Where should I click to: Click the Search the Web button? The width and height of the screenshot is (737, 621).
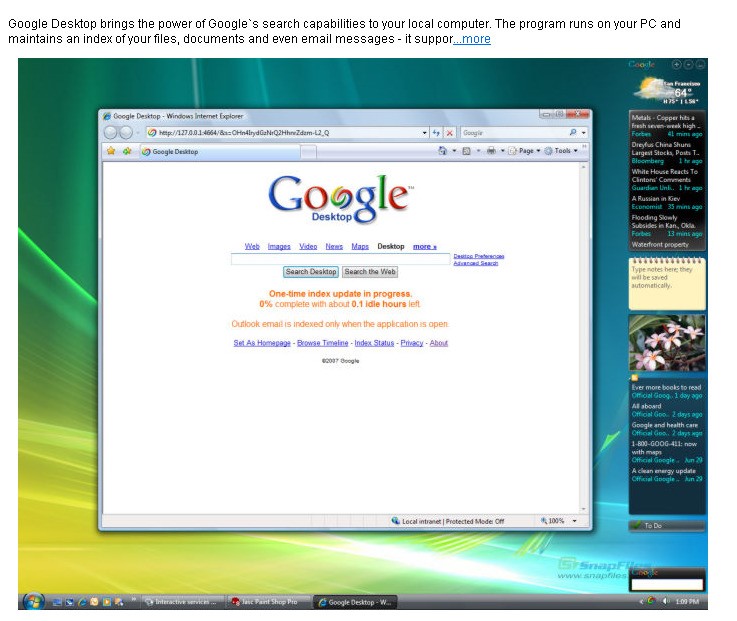click(x=370, y=272)
